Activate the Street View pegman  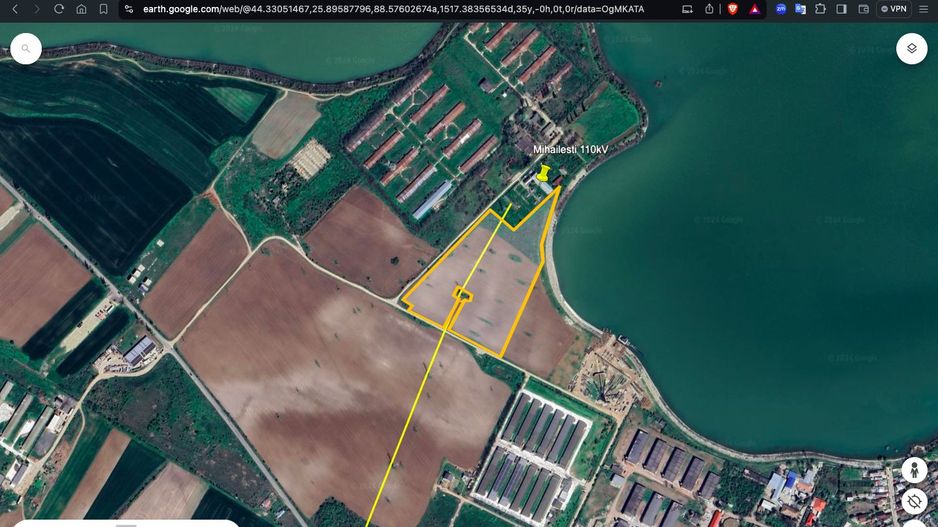(x=913, y=469)
